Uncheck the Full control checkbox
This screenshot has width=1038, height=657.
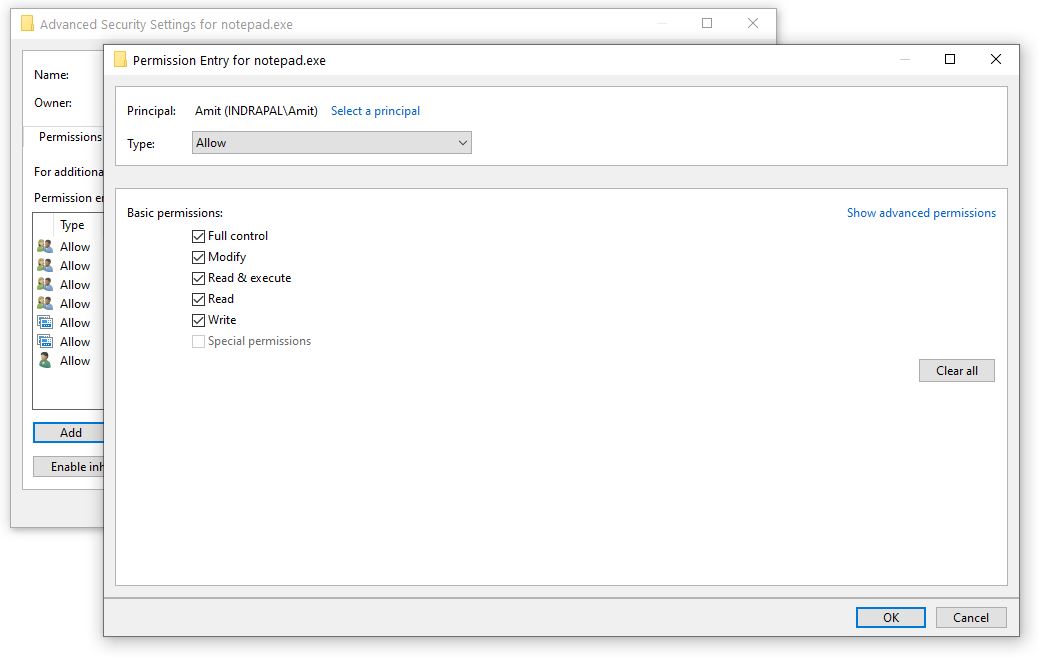(x=199, y=236)
